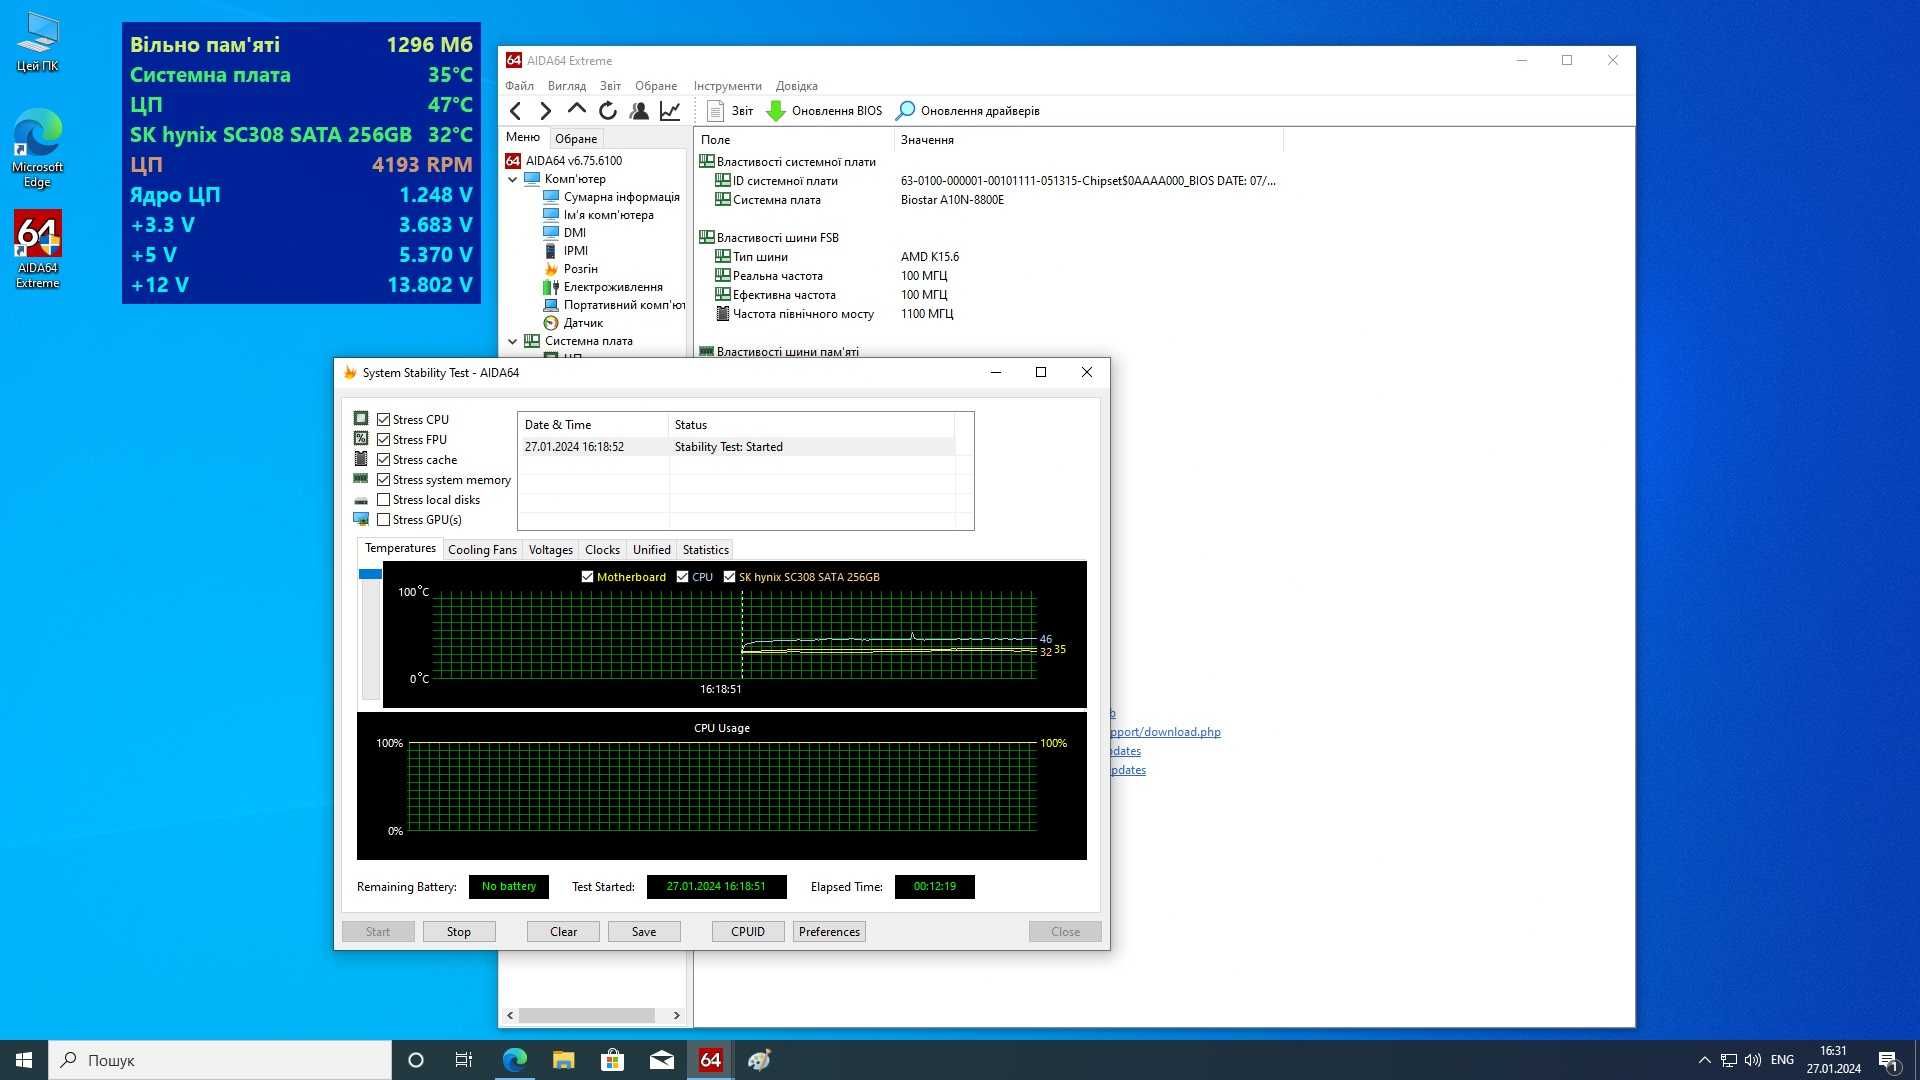Click blue graph scale slider handle
The width and height of the screenshot is (1920, 1080).
point(370,574)
